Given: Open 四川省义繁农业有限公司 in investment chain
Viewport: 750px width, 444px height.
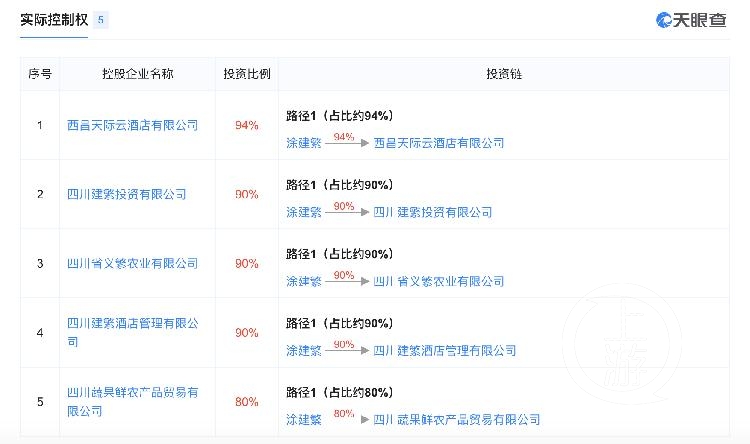Looking at the screenshot, I should click(439, 281).
